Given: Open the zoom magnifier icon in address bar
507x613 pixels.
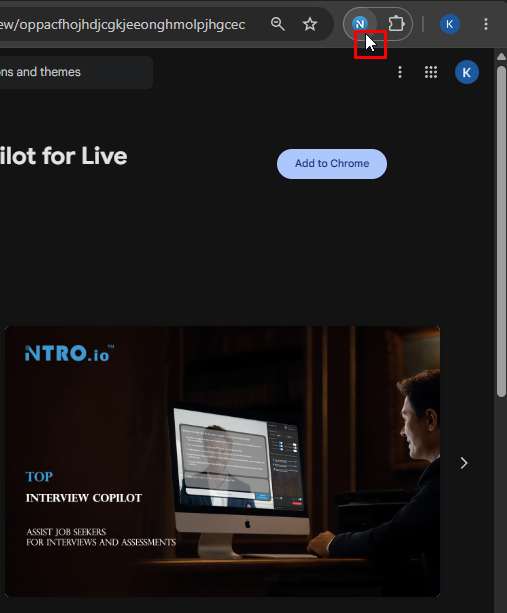Looking at the screenshot, I should (278, 24).
